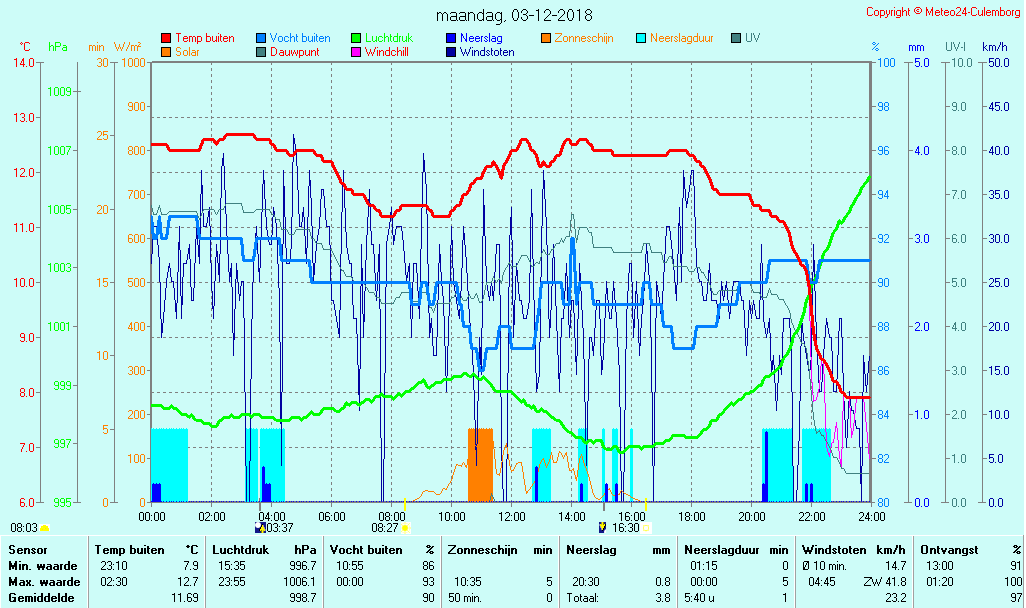Click the blue Vocht buiten legend square
1026x608 pixels.
261,38
